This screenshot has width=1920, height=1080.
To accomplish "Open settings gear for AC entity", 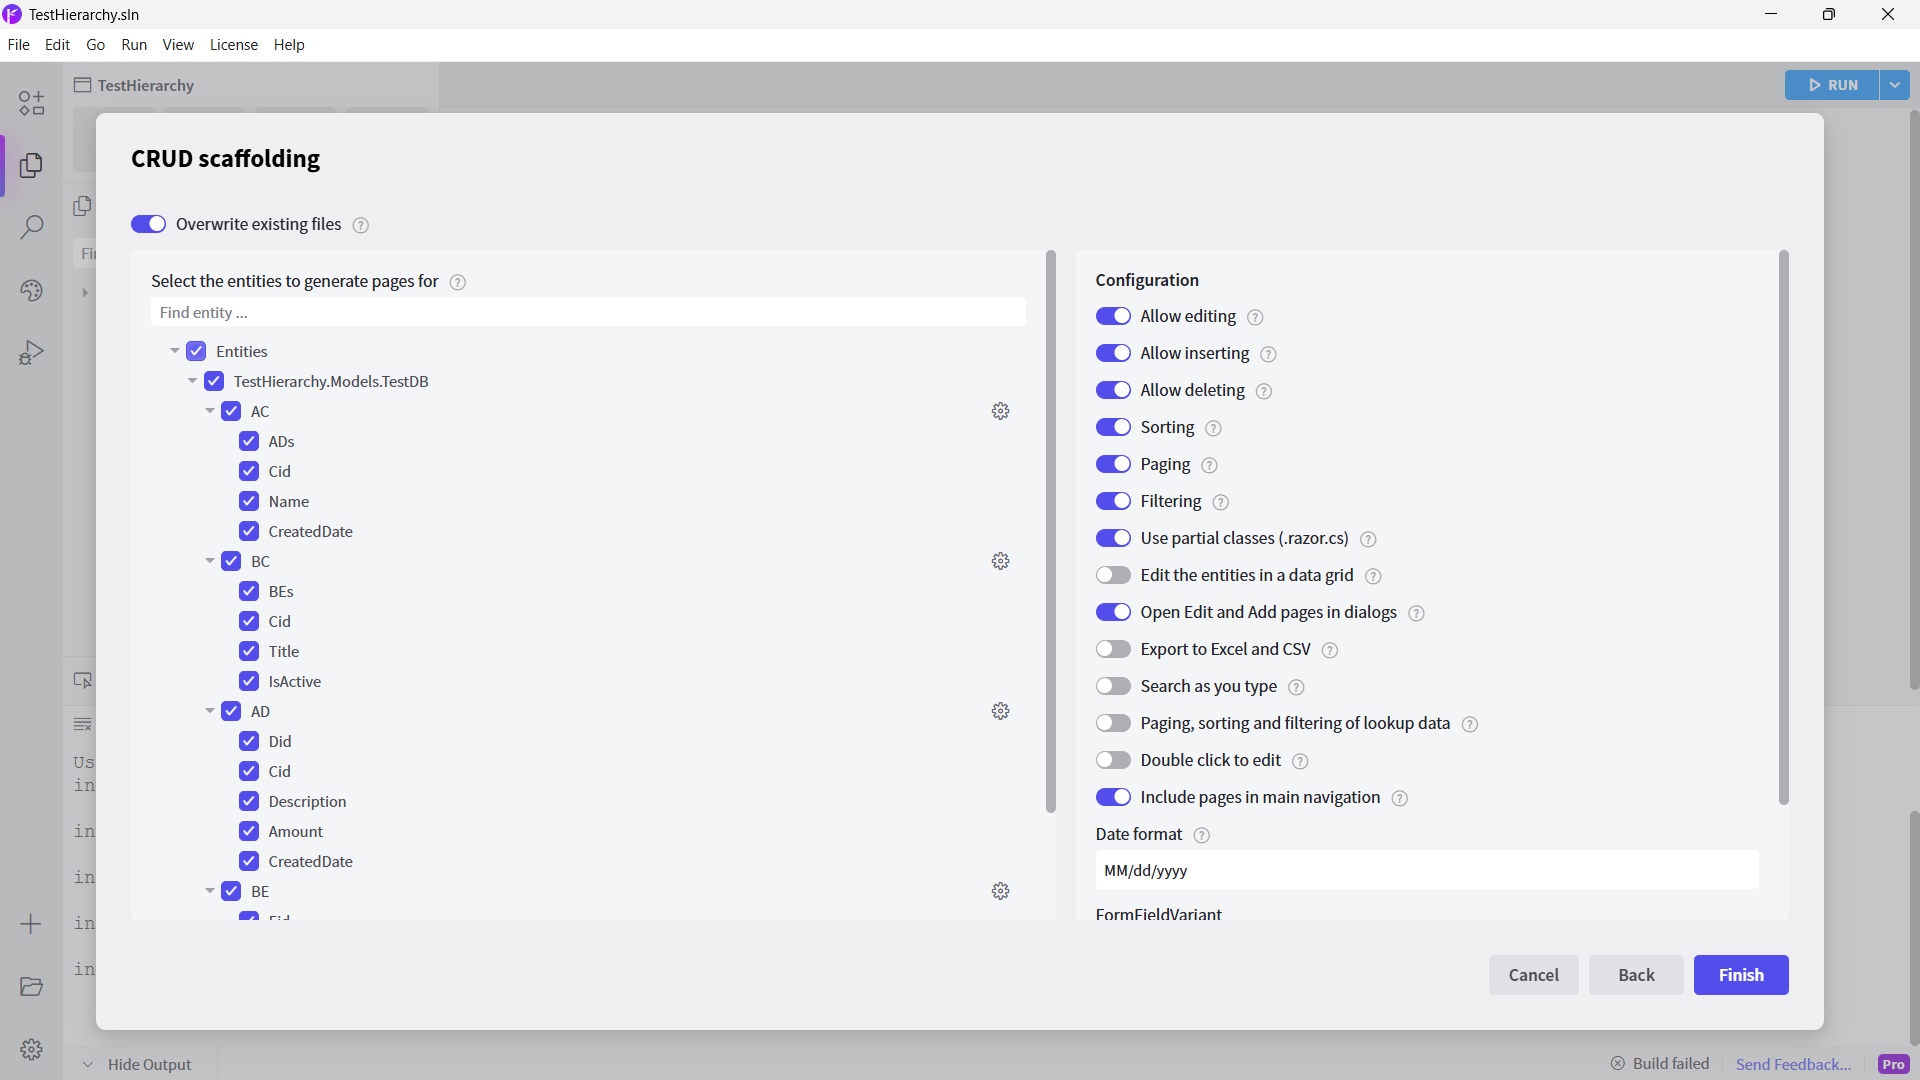I will 1000,411.
